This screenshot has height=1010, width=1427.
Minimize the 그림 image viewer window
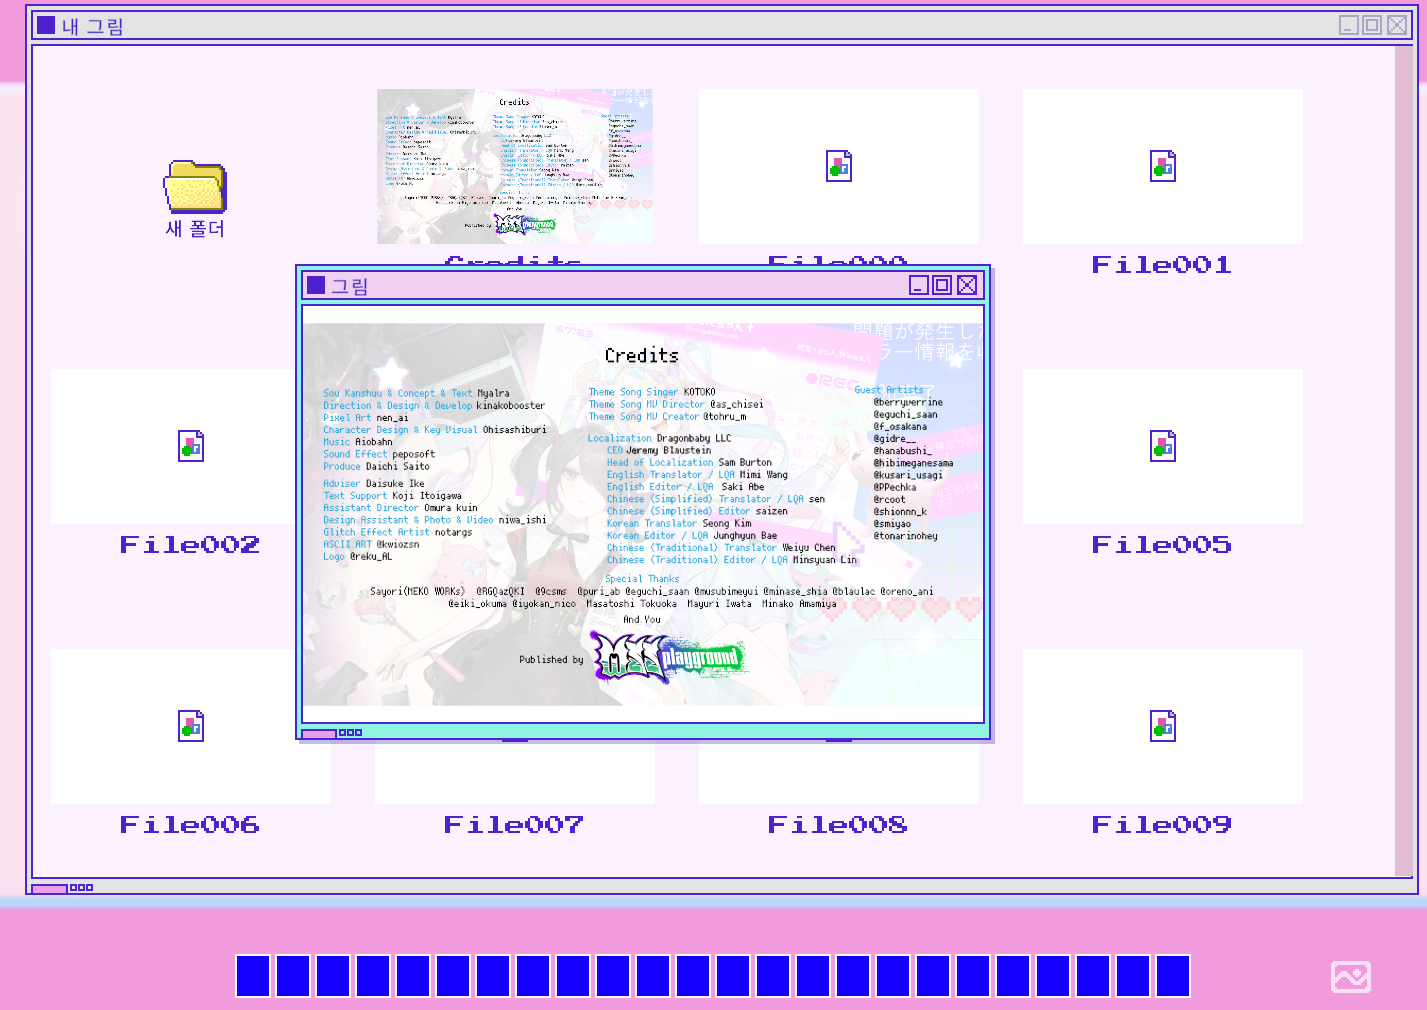[x=919, y=285]
